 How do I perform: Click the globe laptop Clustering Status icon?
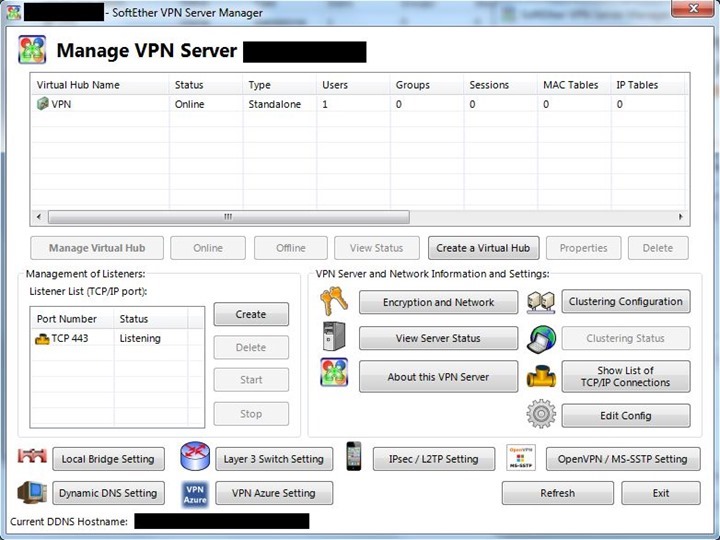541,339
